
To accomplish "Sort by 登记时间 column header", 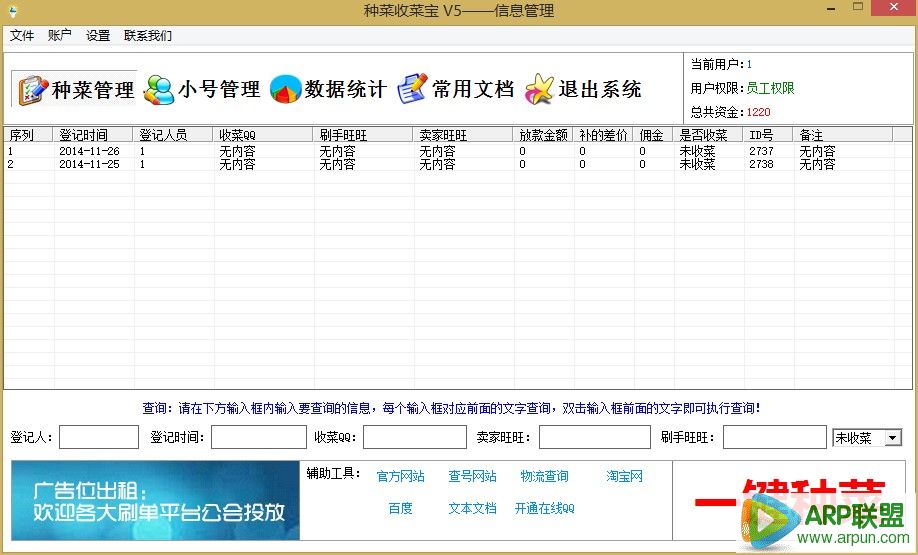I will tap(93, 135).
